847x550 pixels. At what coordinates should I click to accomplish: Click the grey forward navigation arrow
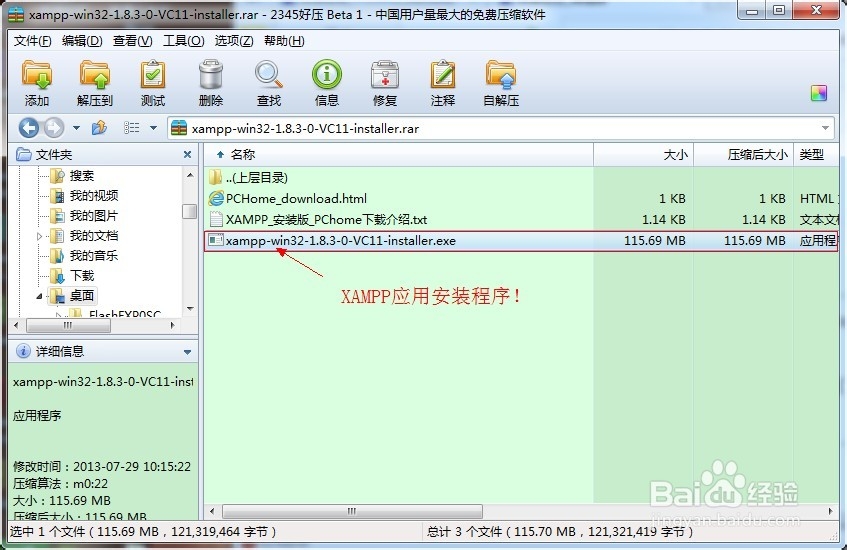[53, 128]
